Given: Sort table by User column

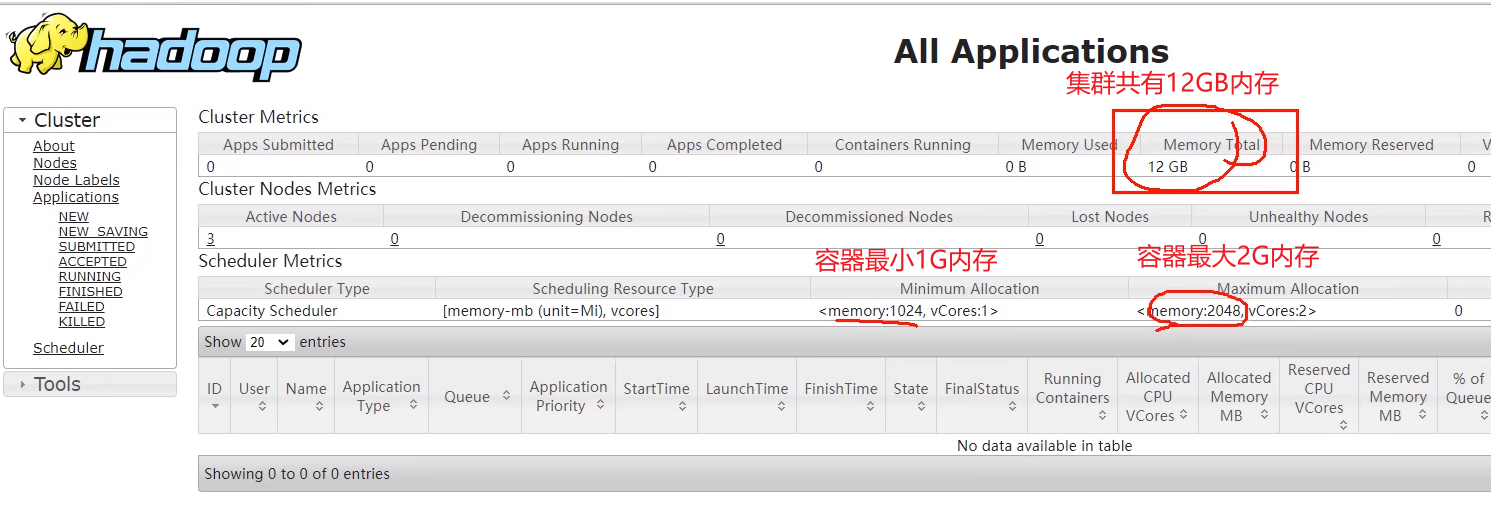Looking at the screenshot, I should 254,396.
